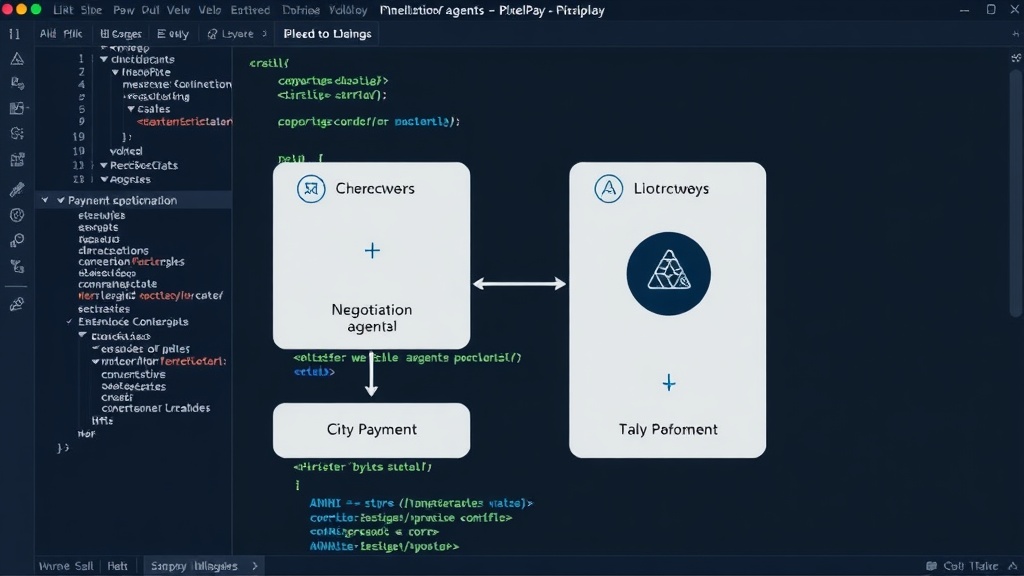Select the dlmractctions tree row
1024x576 pixels.
click(114, 250)
